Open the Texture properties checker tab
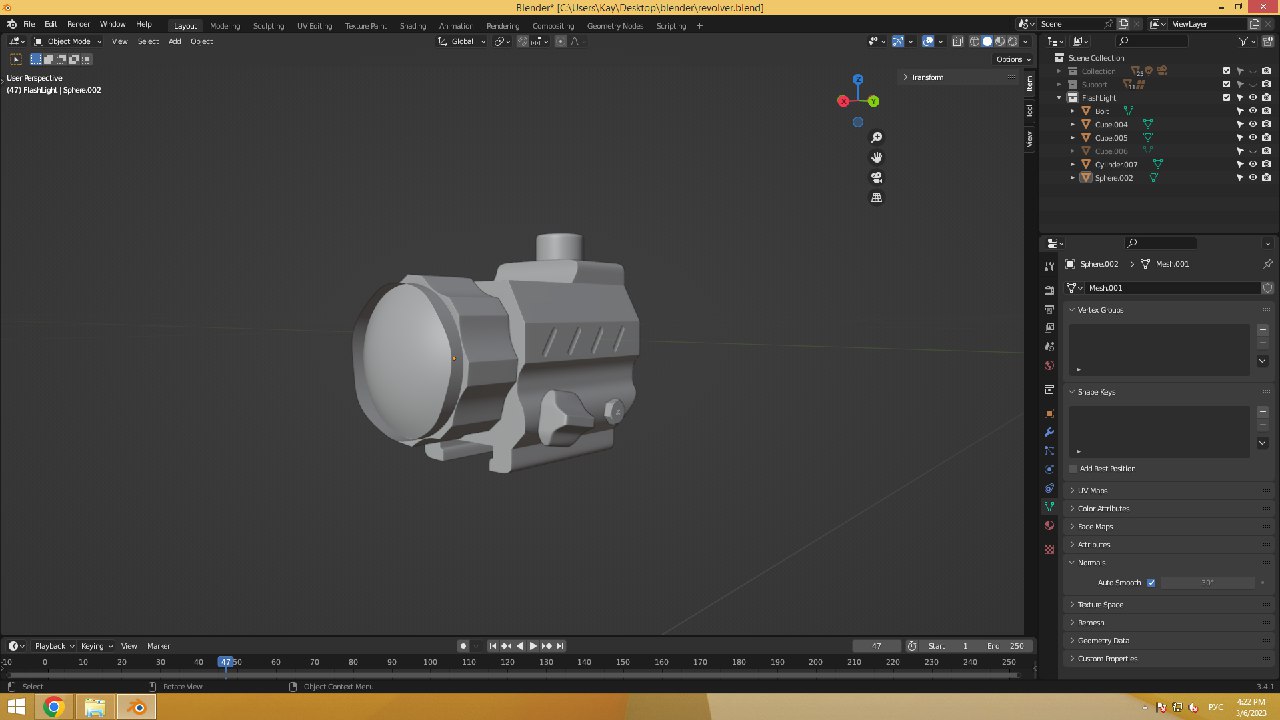This screenshot has height=720, width=1280. coord(1049,549)
